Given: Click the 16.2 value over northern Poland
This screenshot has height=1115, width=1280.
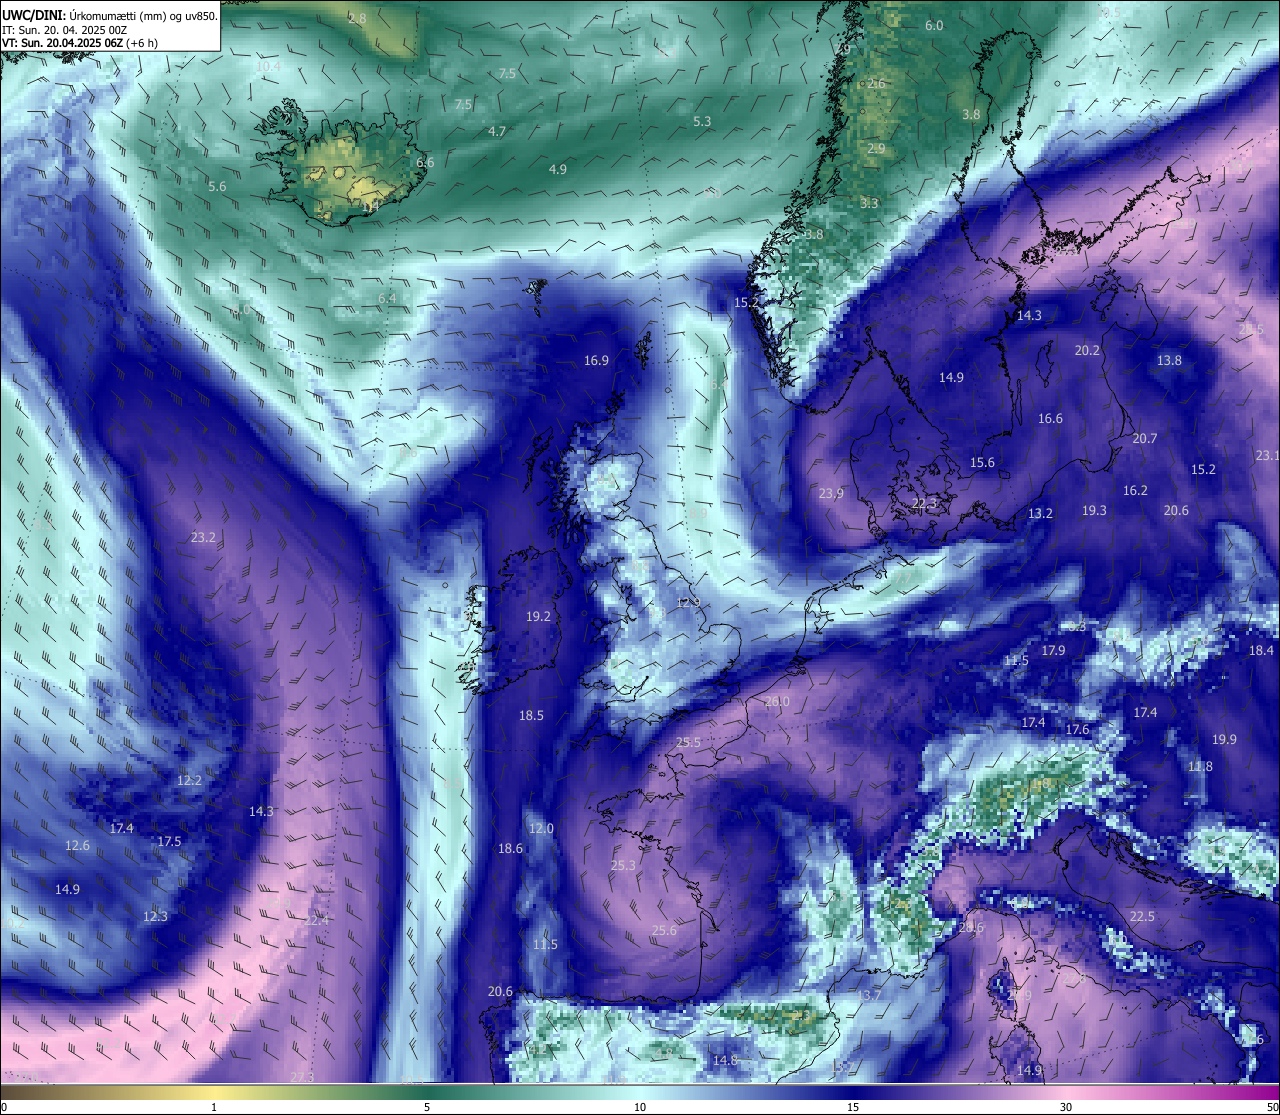Looking at the screenshot, I should point(1135,490).
